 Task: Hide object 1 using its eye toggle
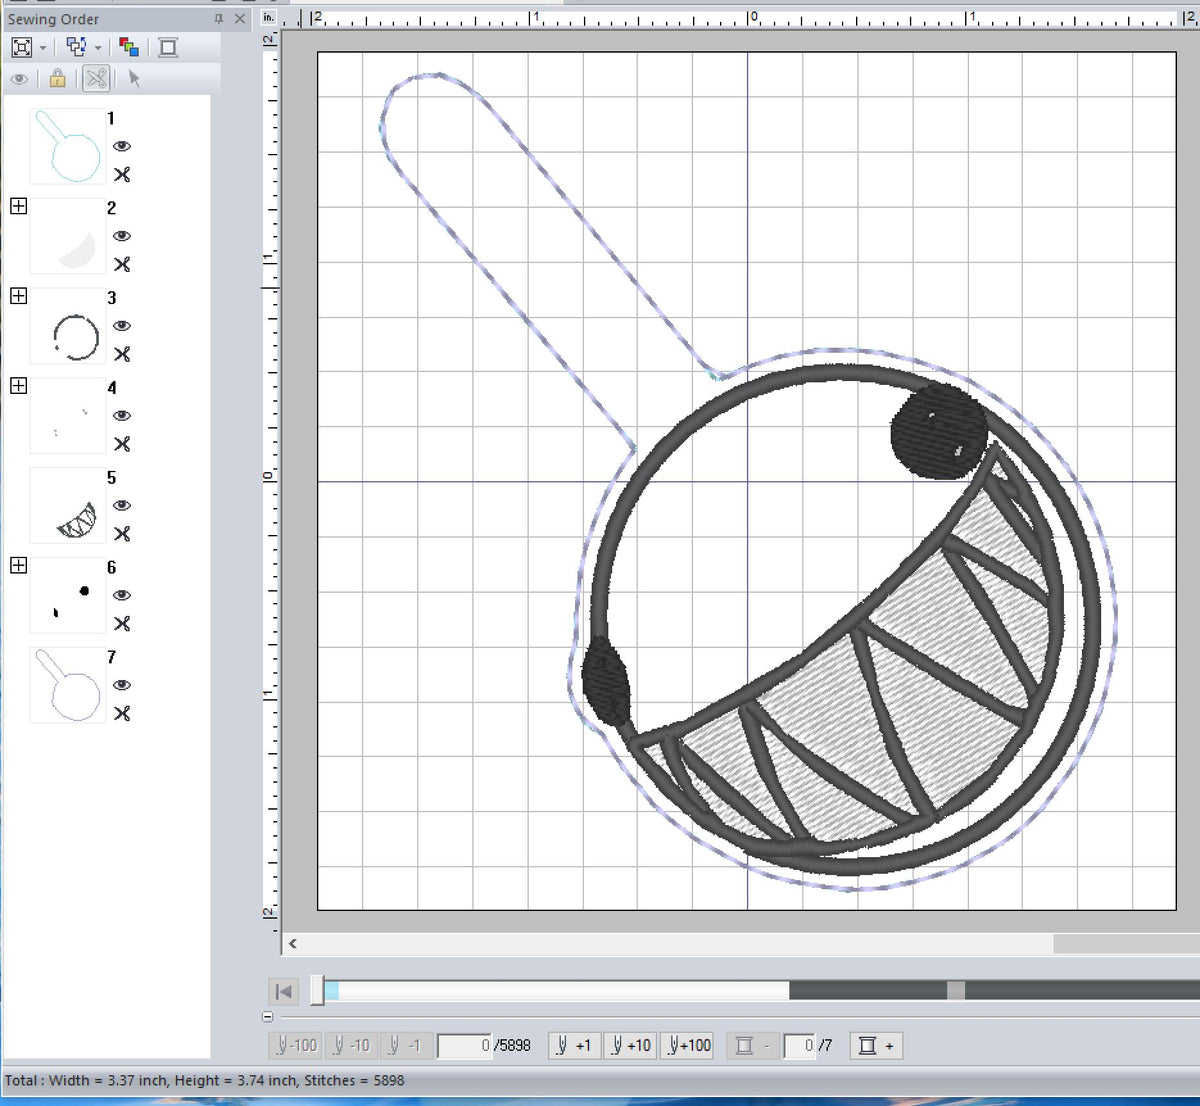(x=122, y=146)
